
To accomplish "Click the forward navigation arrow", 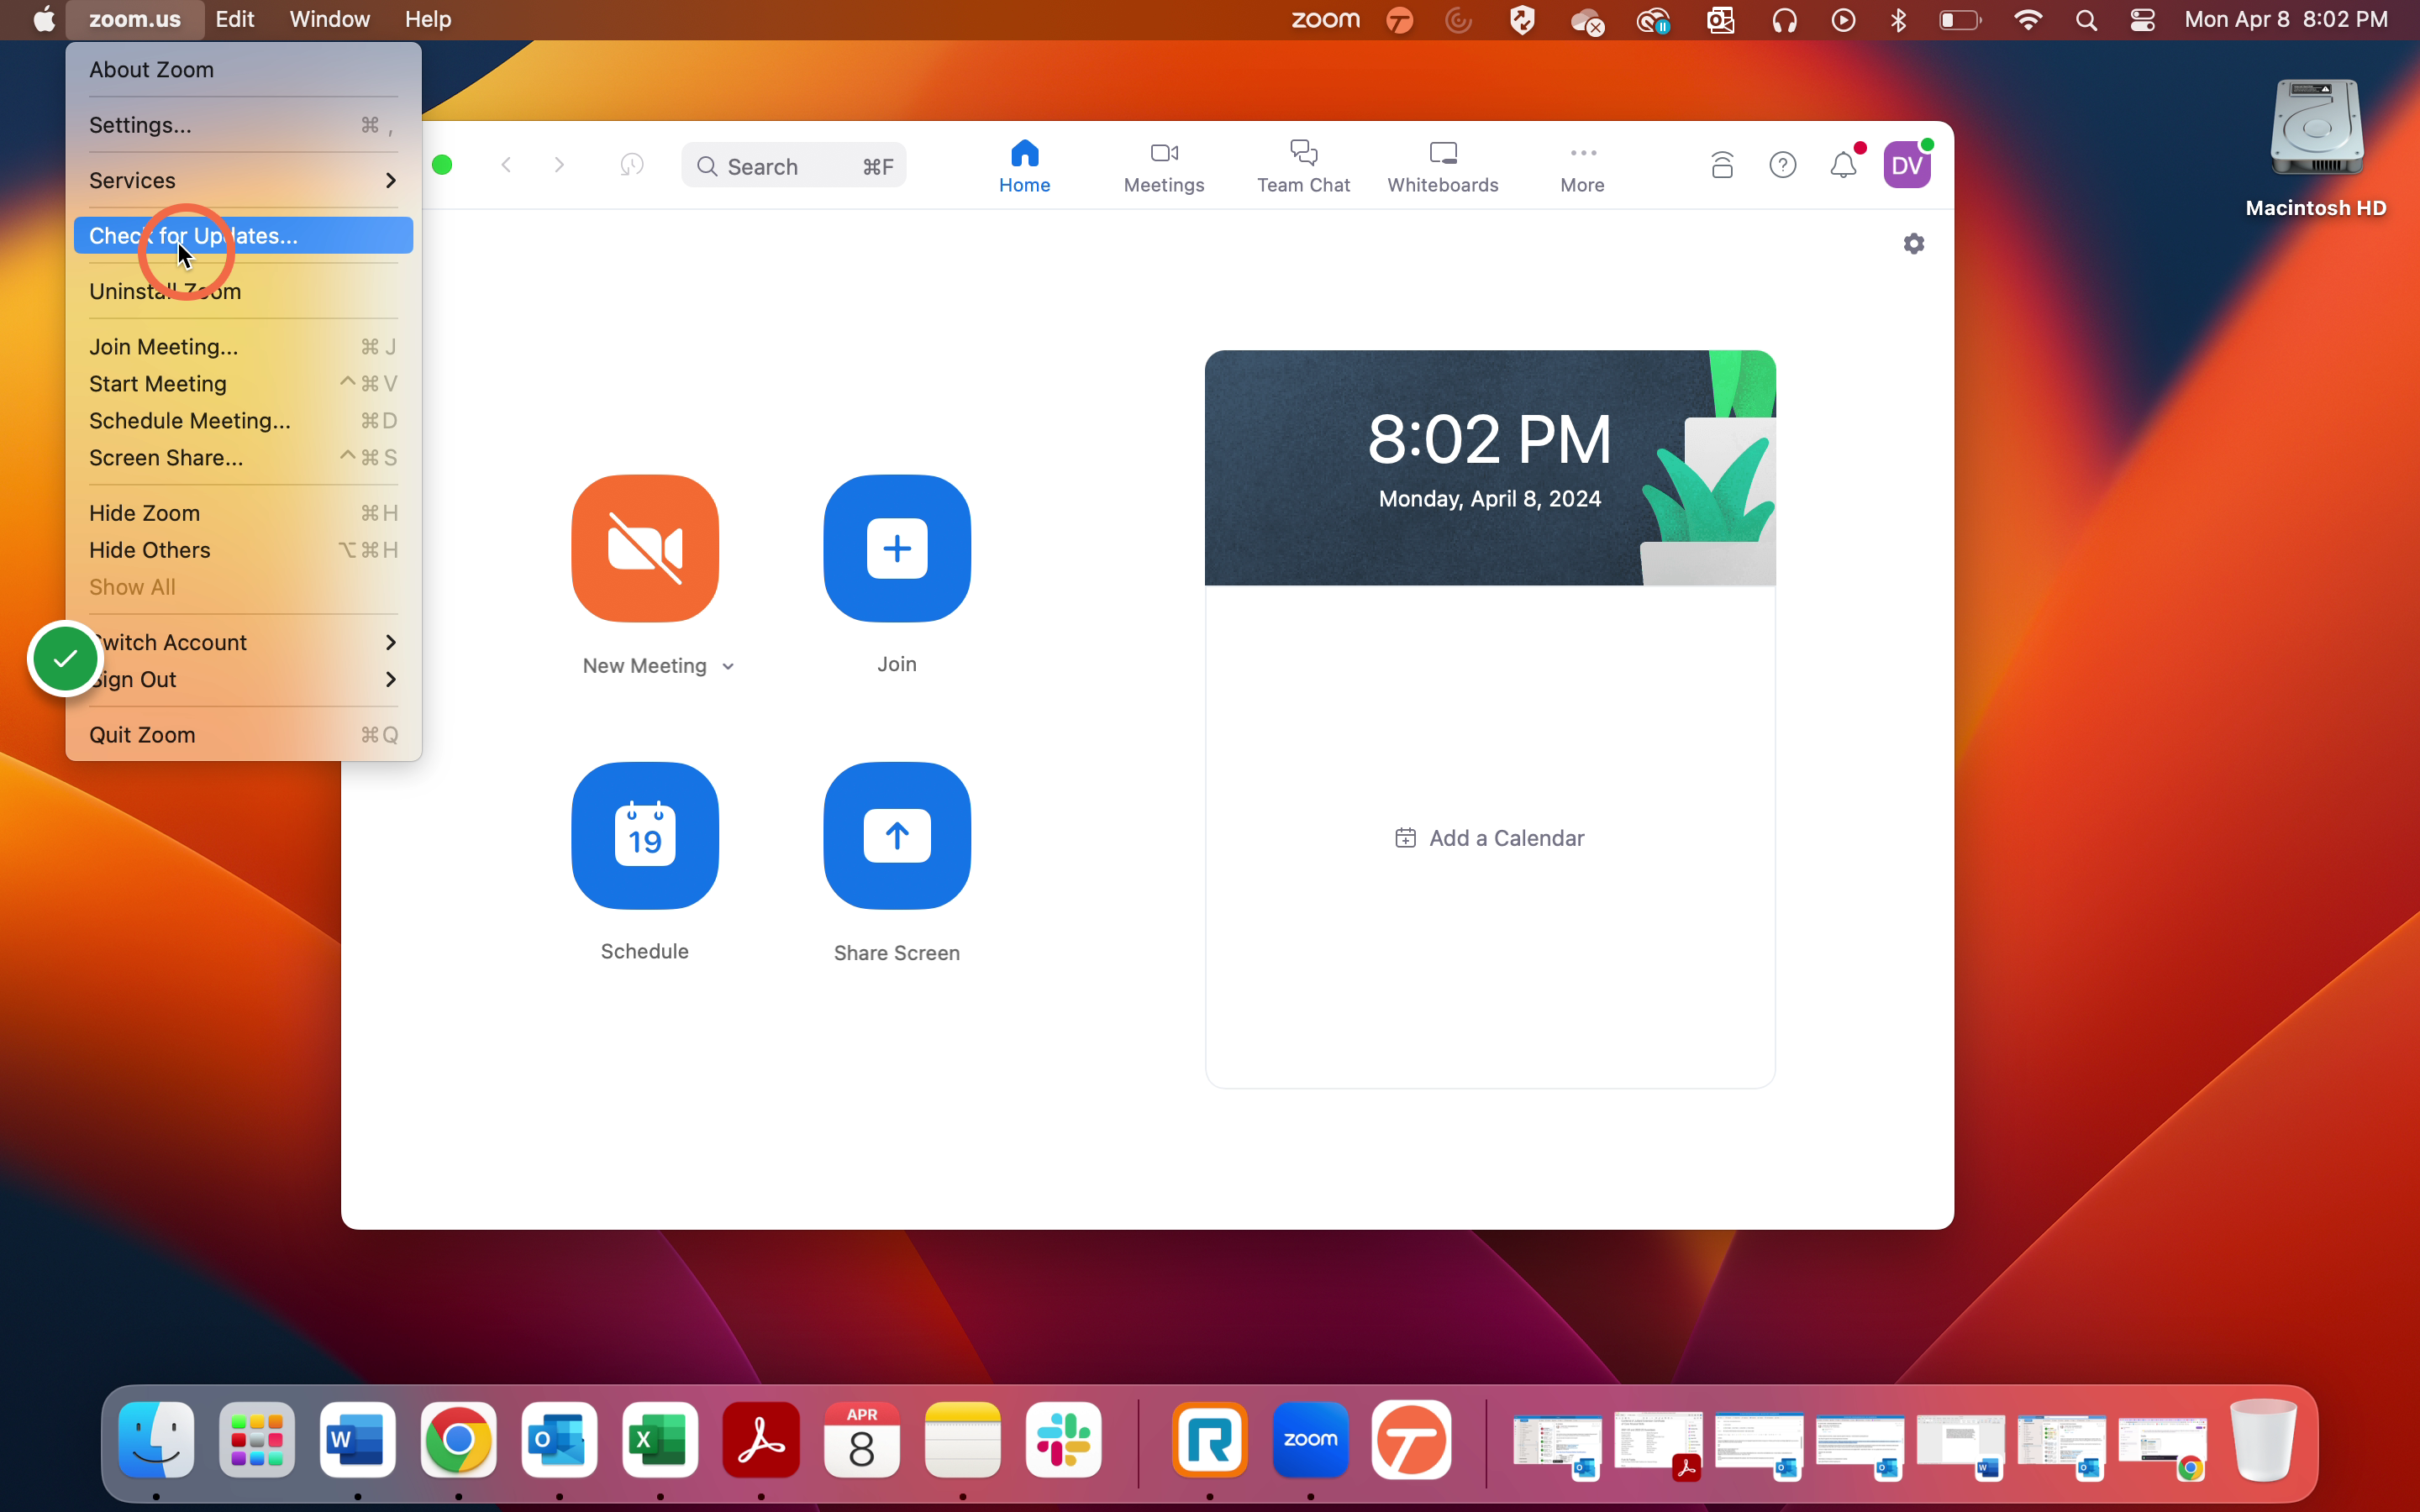I will pyautogui.click(x=559, y=165).
